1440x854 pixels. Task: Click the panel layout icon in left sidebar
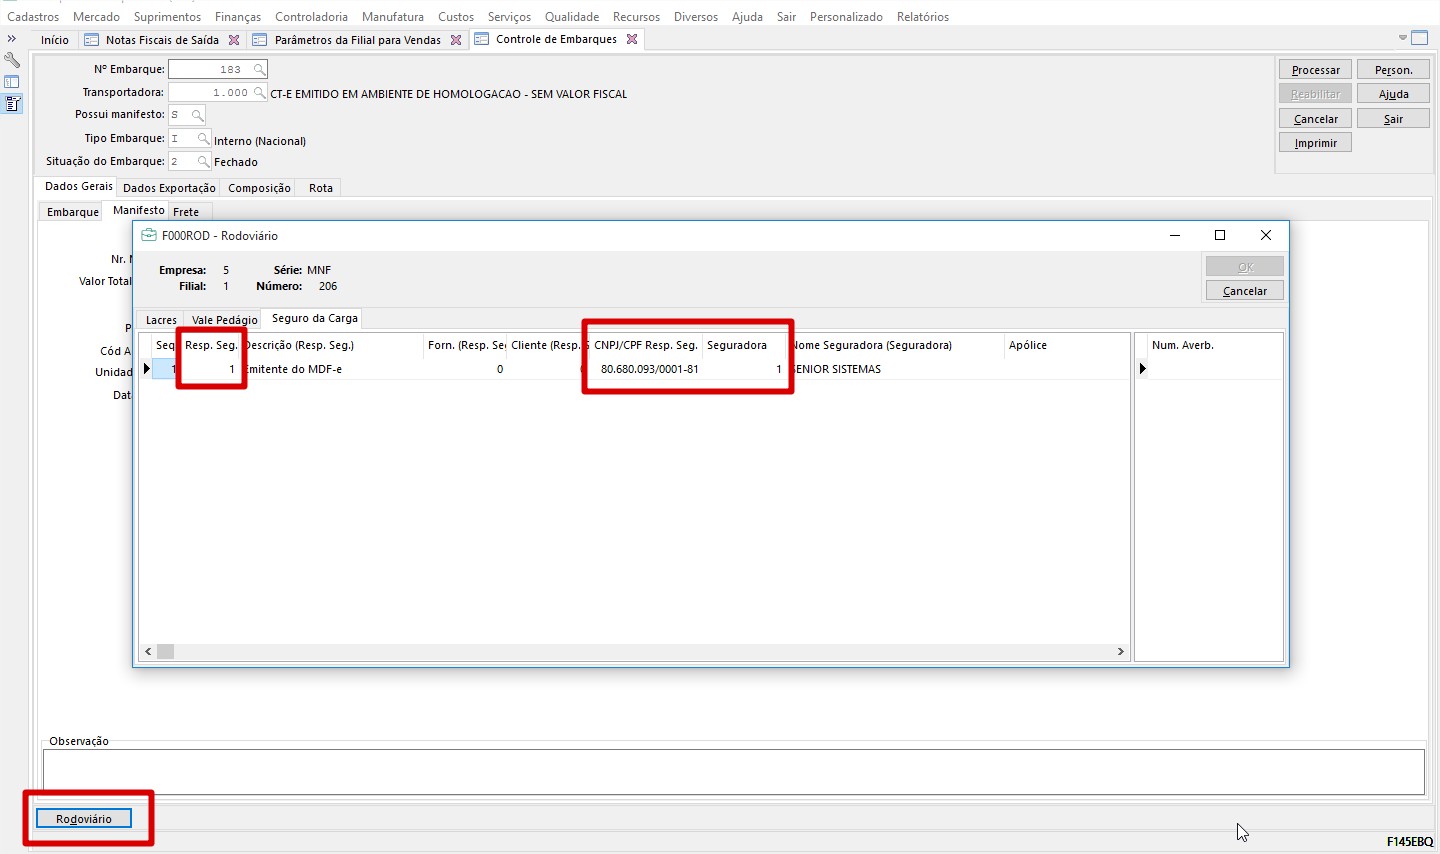(x=12, y=82)
